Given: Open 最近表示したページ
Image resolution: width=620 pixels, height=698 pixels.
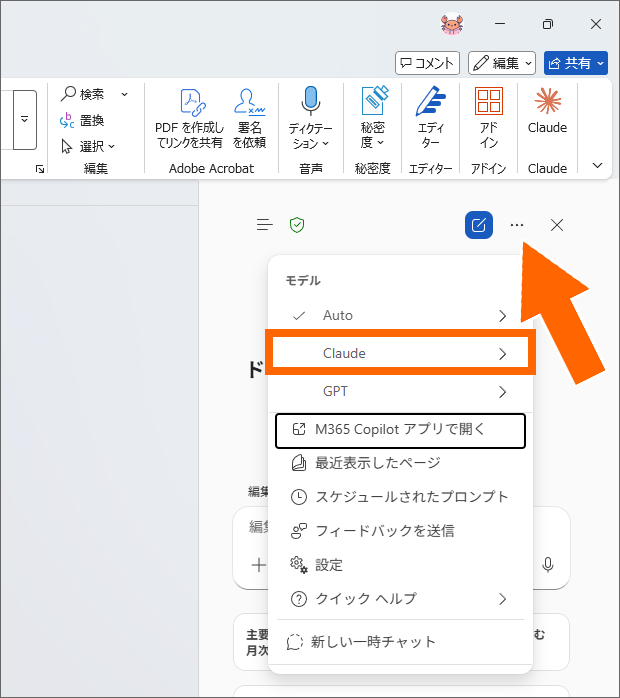Looking at the screenshot, I should pos(399,463).
